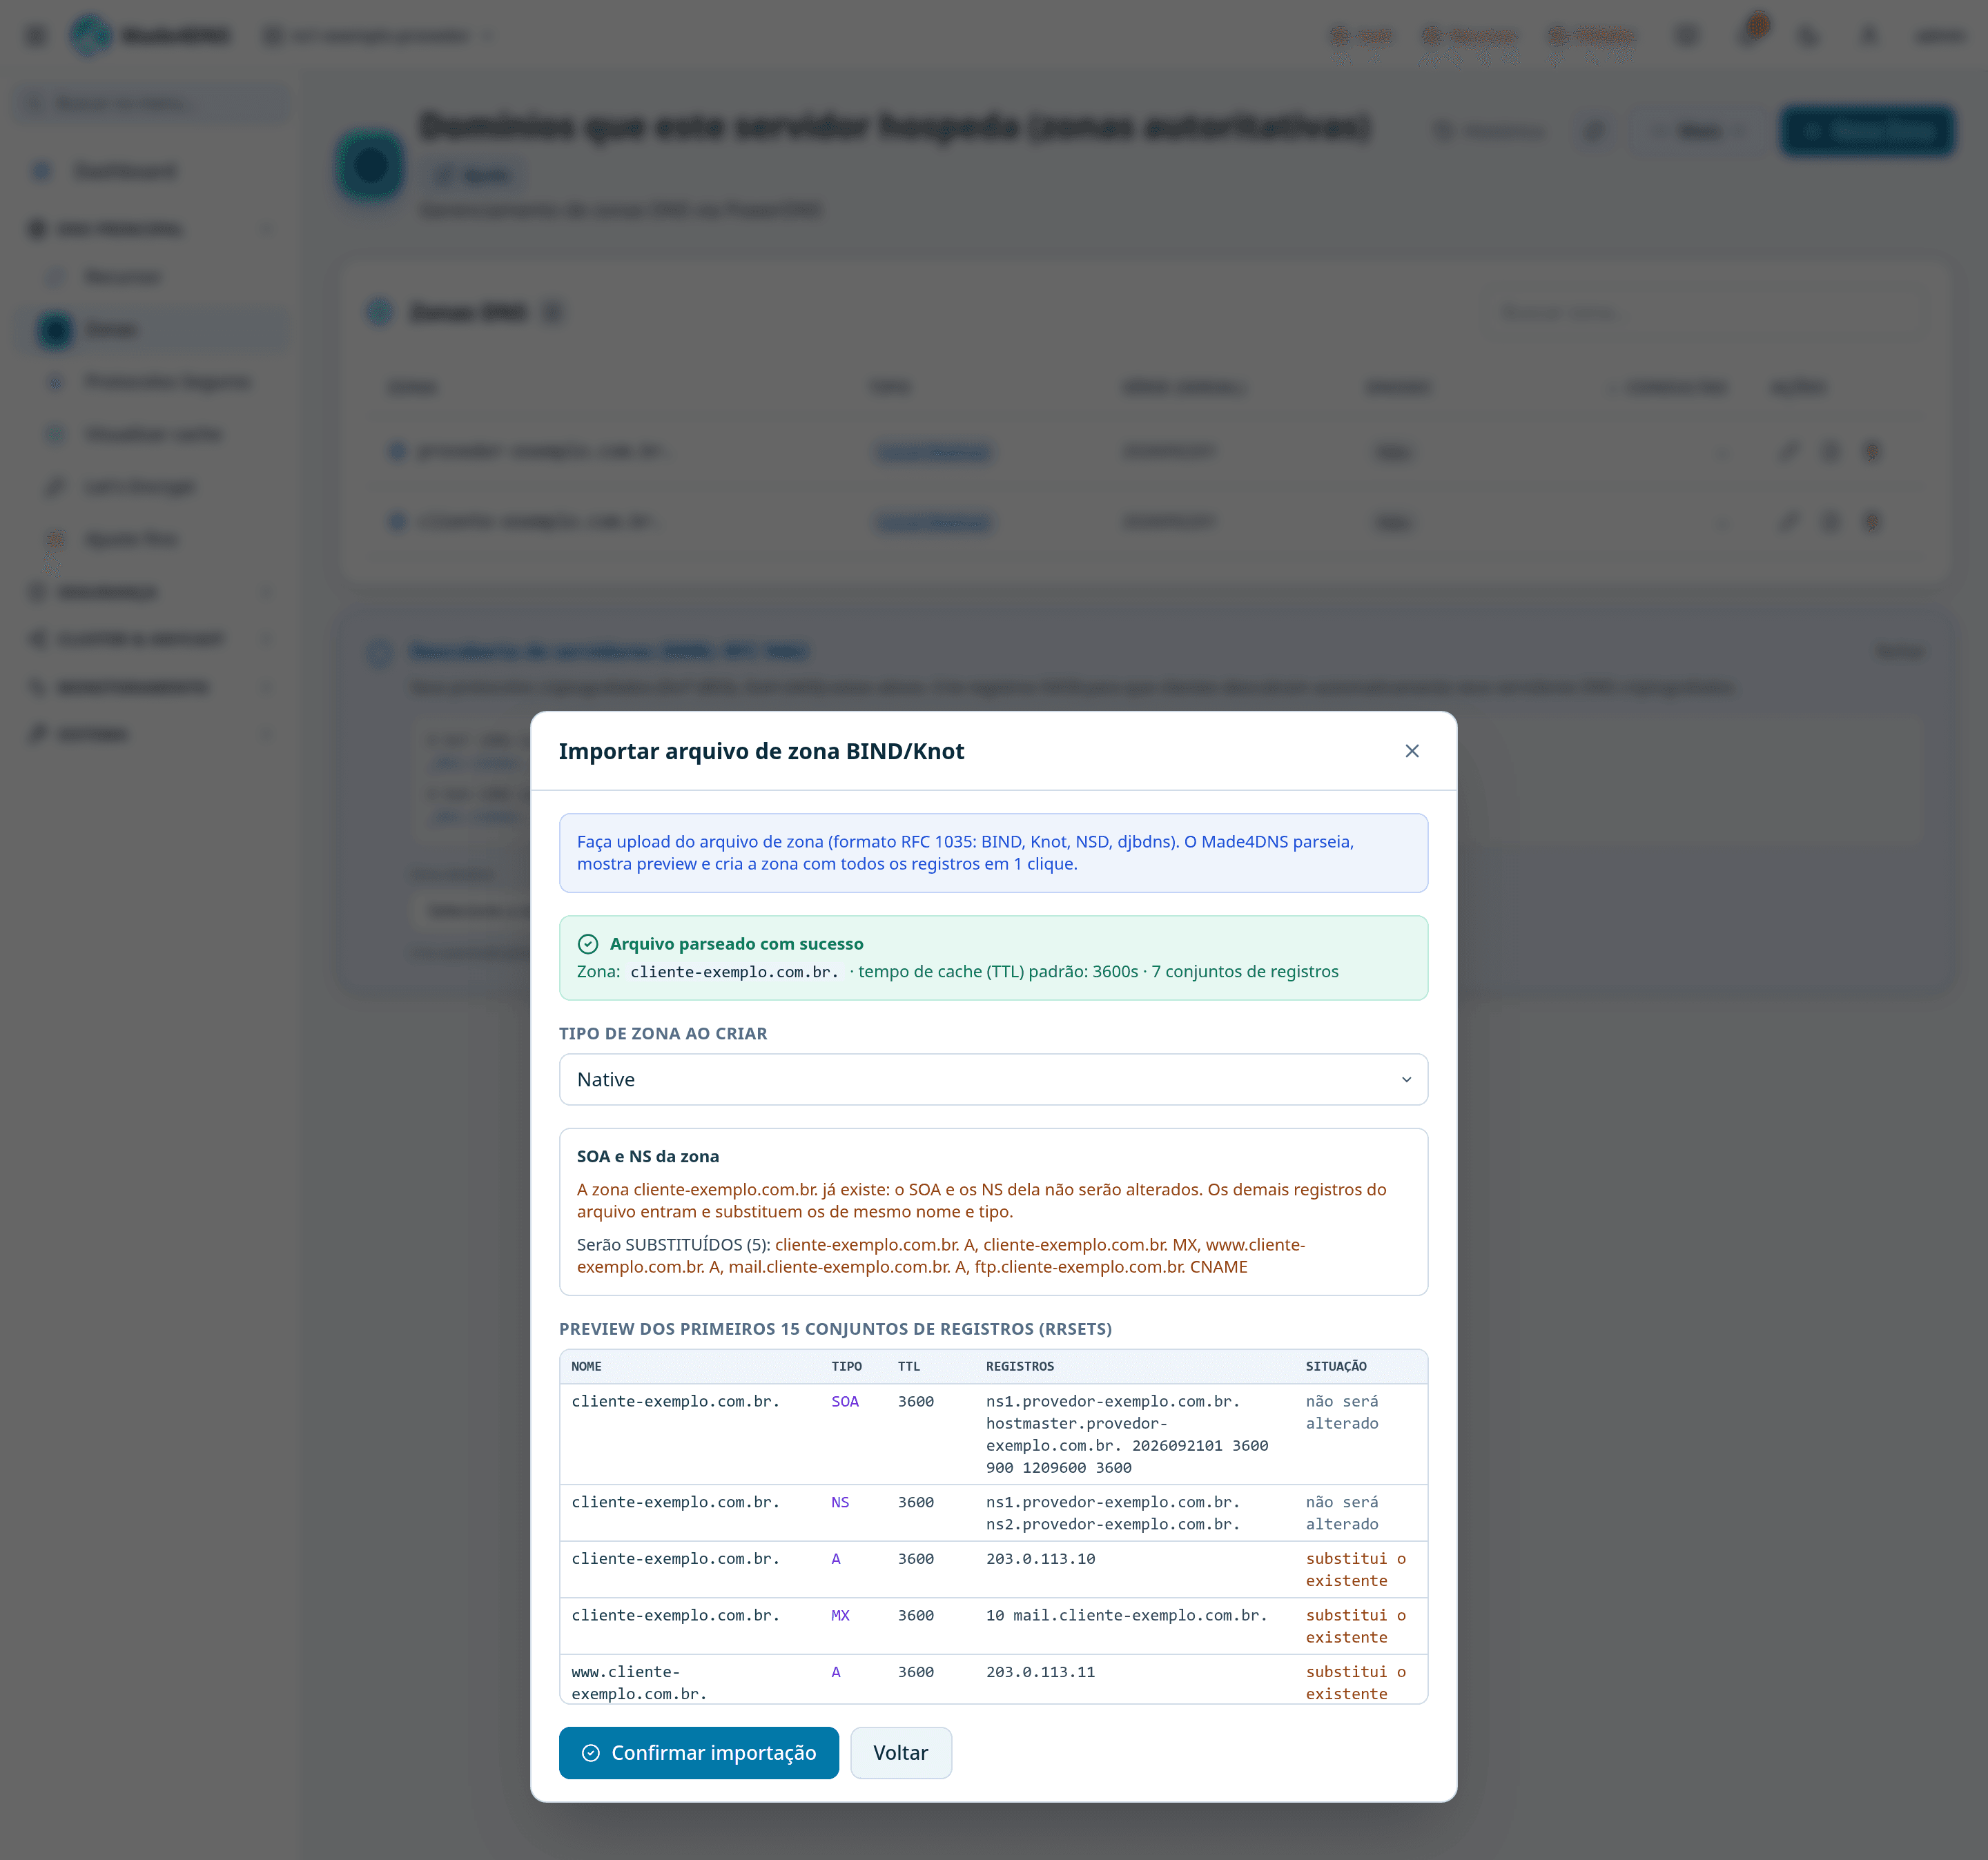This screenshot has width=1988, height=1860.
Task: Click the blue info text about zone file upload
Action: [965, 853]
